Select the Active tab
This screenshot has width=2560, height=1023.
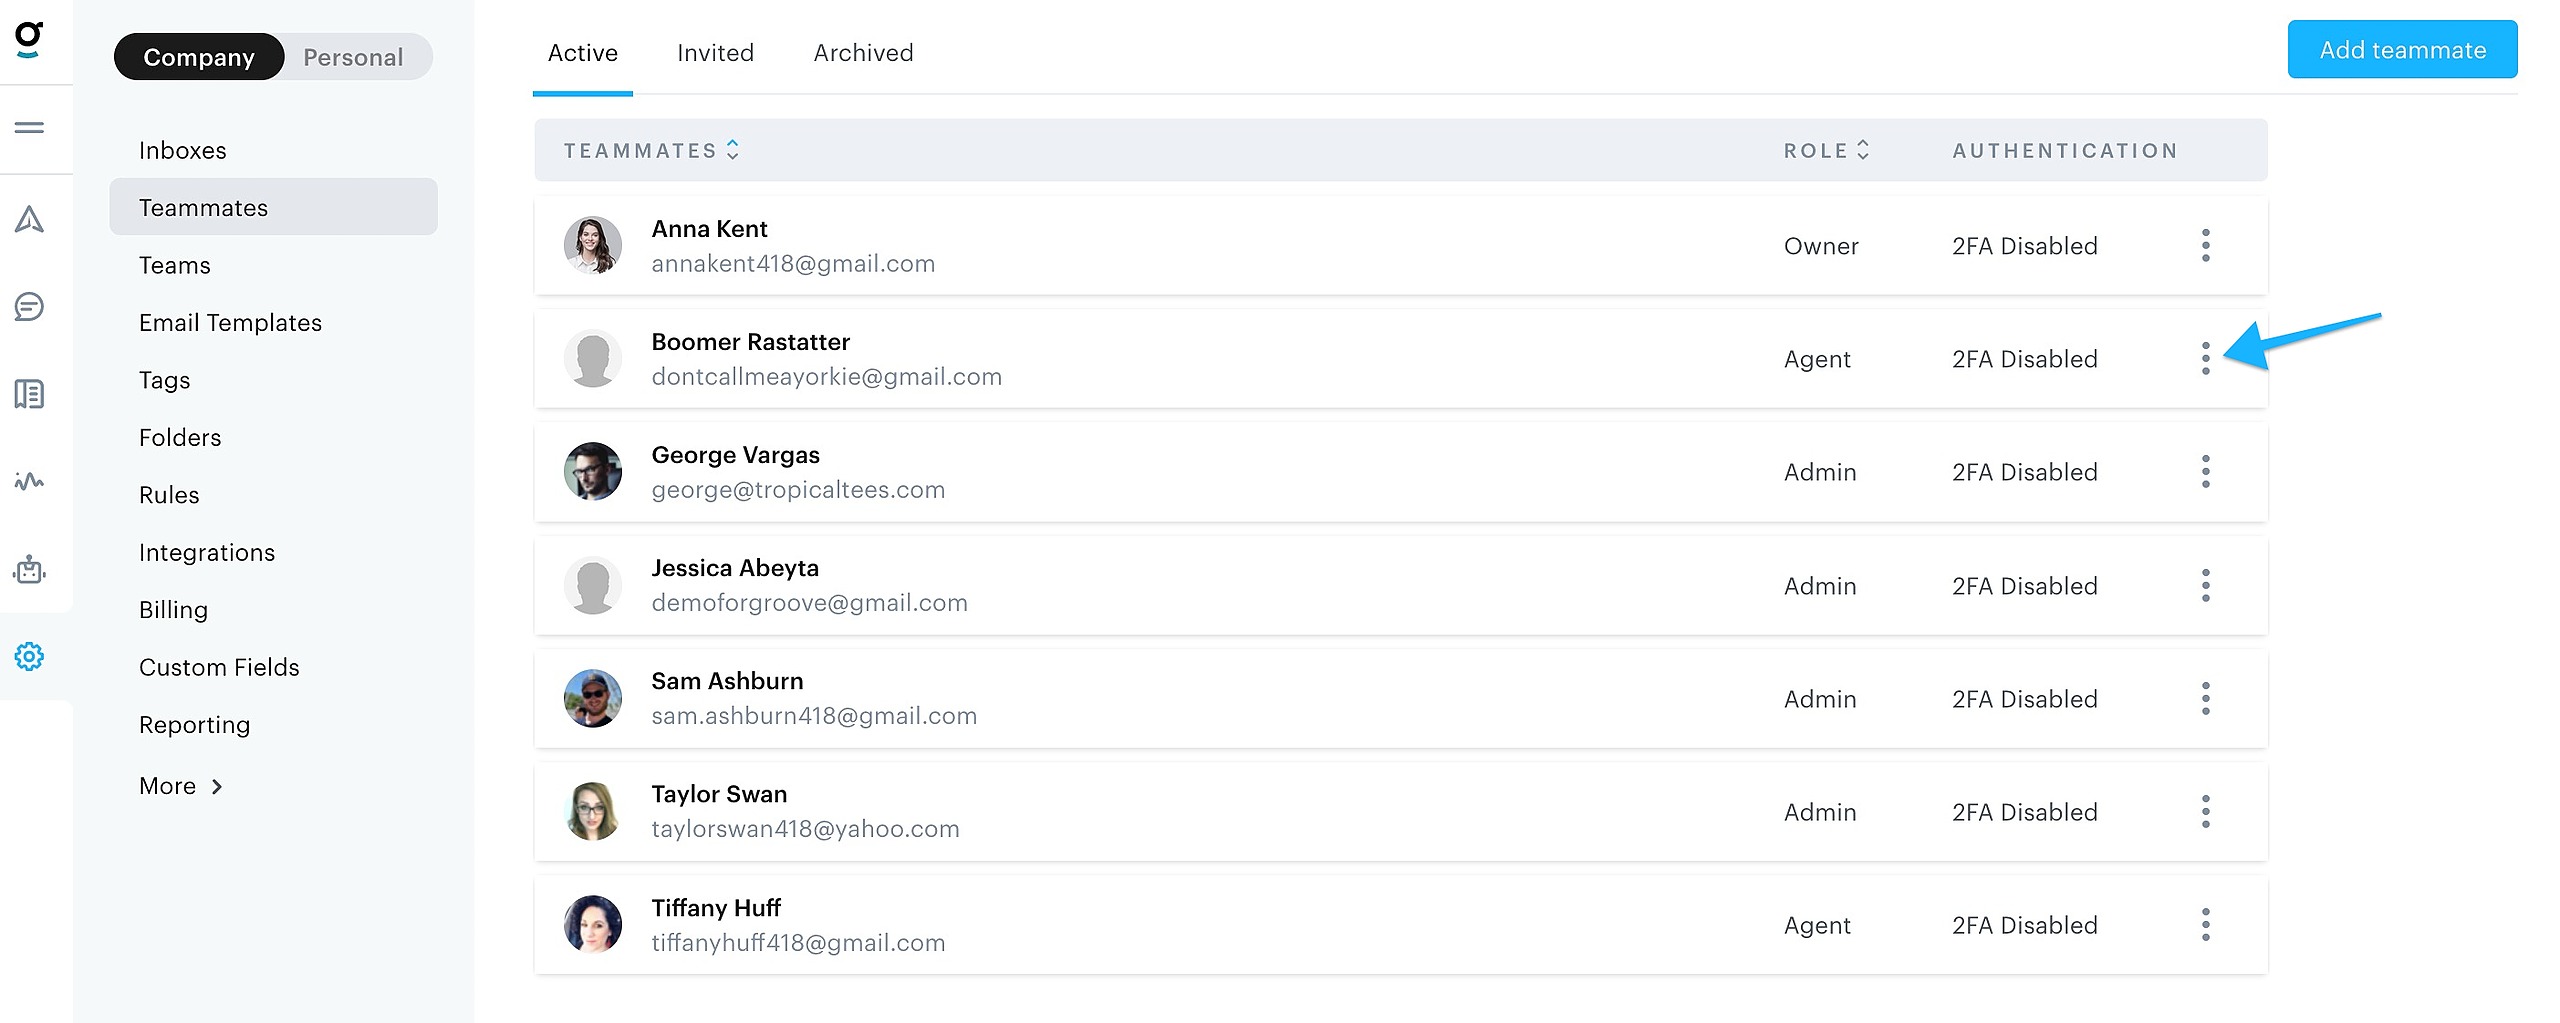click(583, 53)
